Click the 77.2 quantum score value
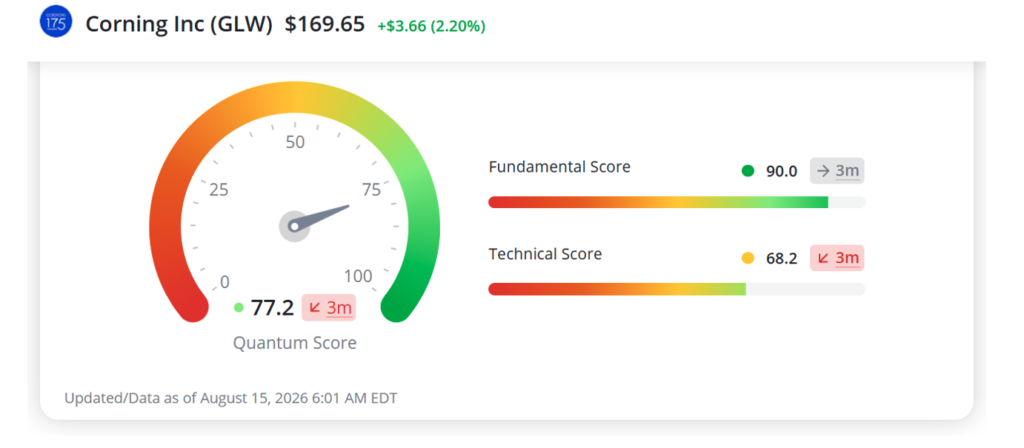This screenshot has height=448, width=1024. click(x=273, y=308)
